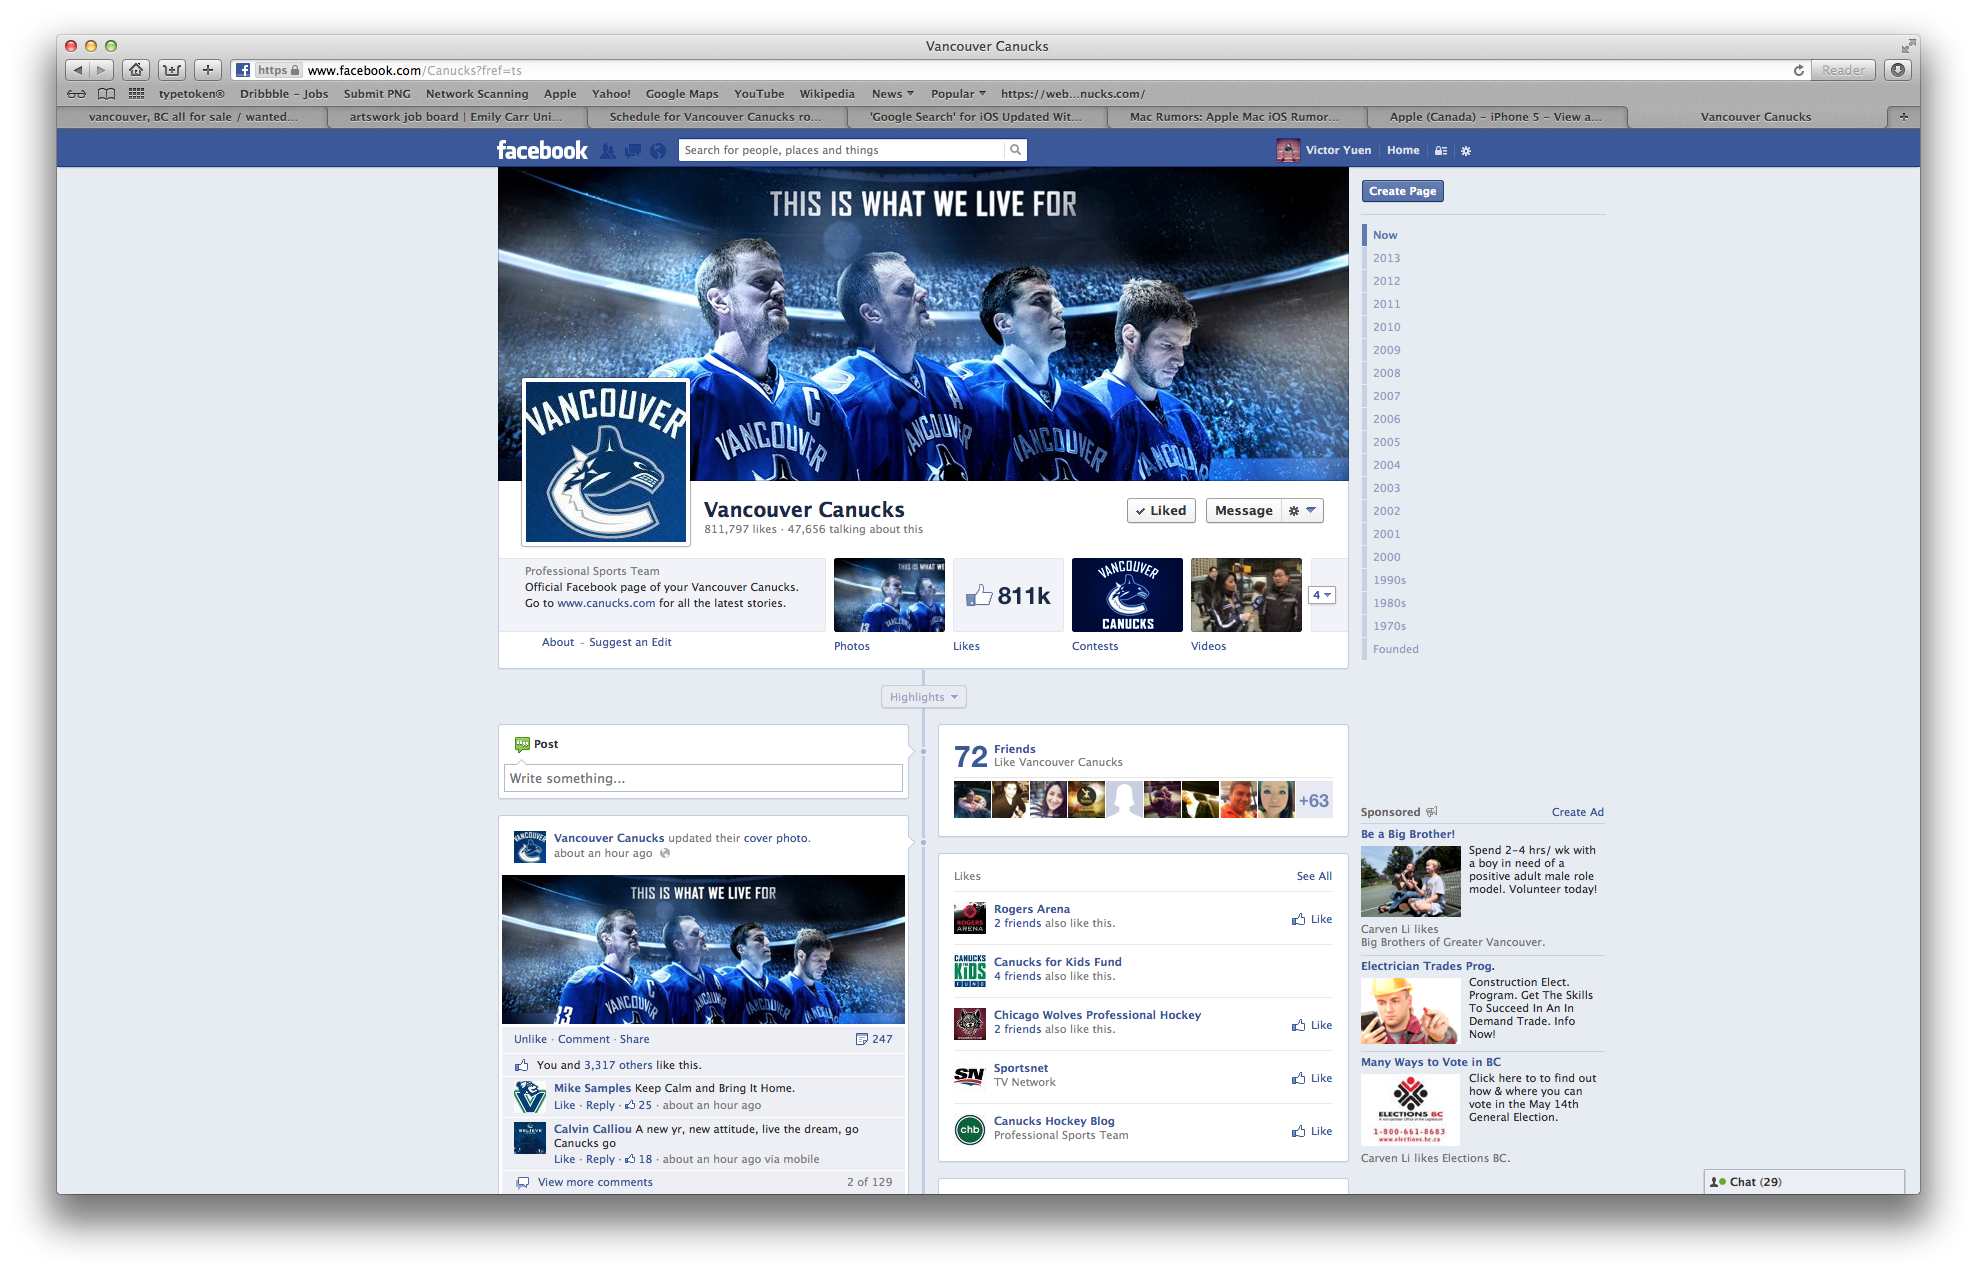This screenshot has width=1977, height=1273.
Task: Jump to Founded on timeline
Action: click(1395, 649)
